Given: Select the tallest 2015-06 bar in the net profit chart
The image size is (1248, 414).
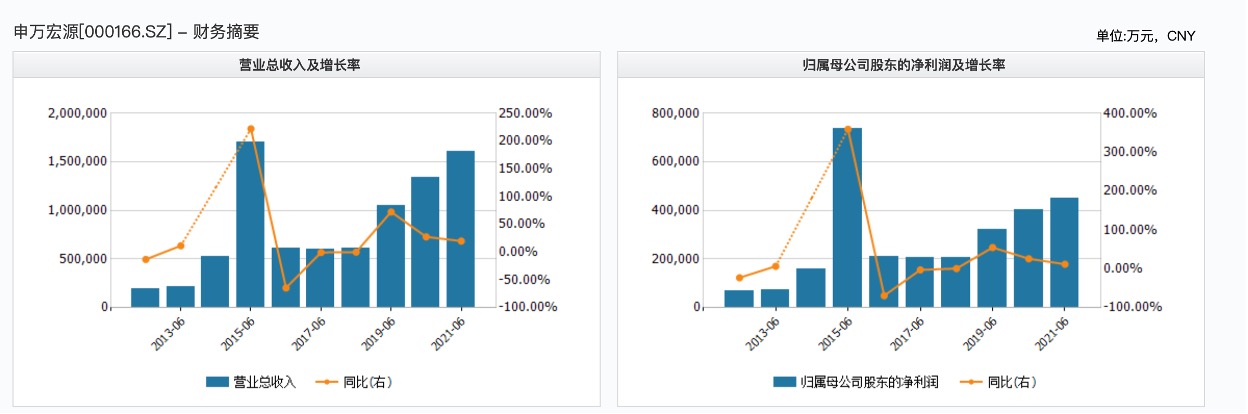Looking at the screenshot, I should point(847,217).
